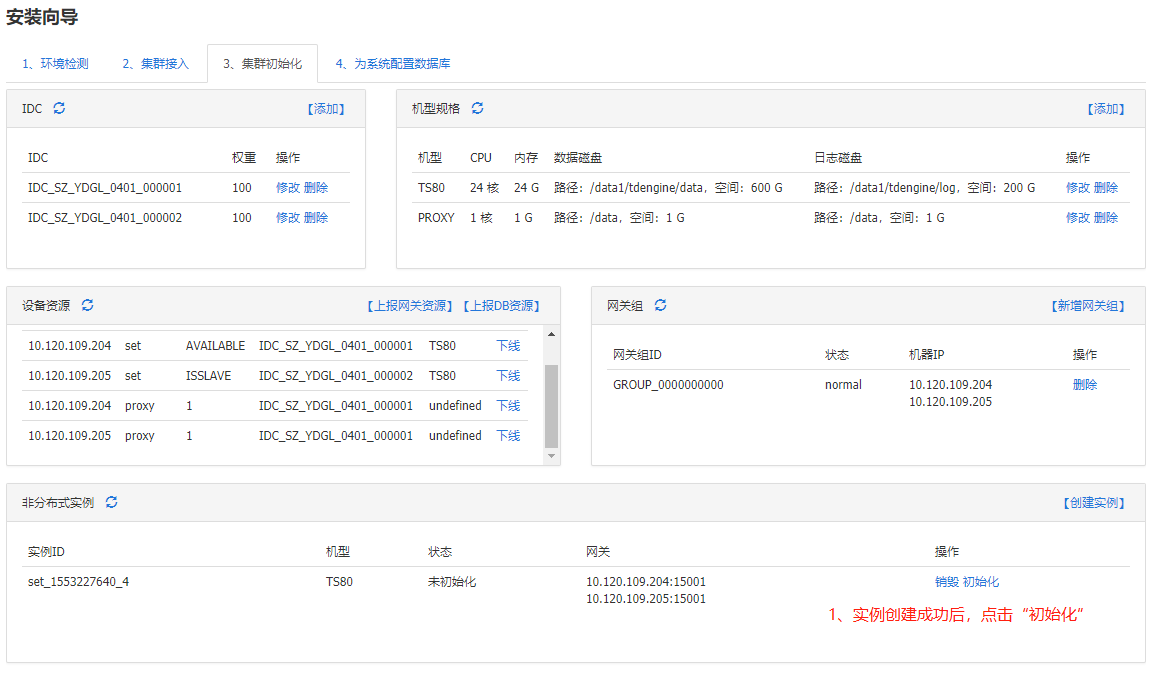1157x682 pixels.
Task: Click 创建实例 link
Action: coord(1094,503)
